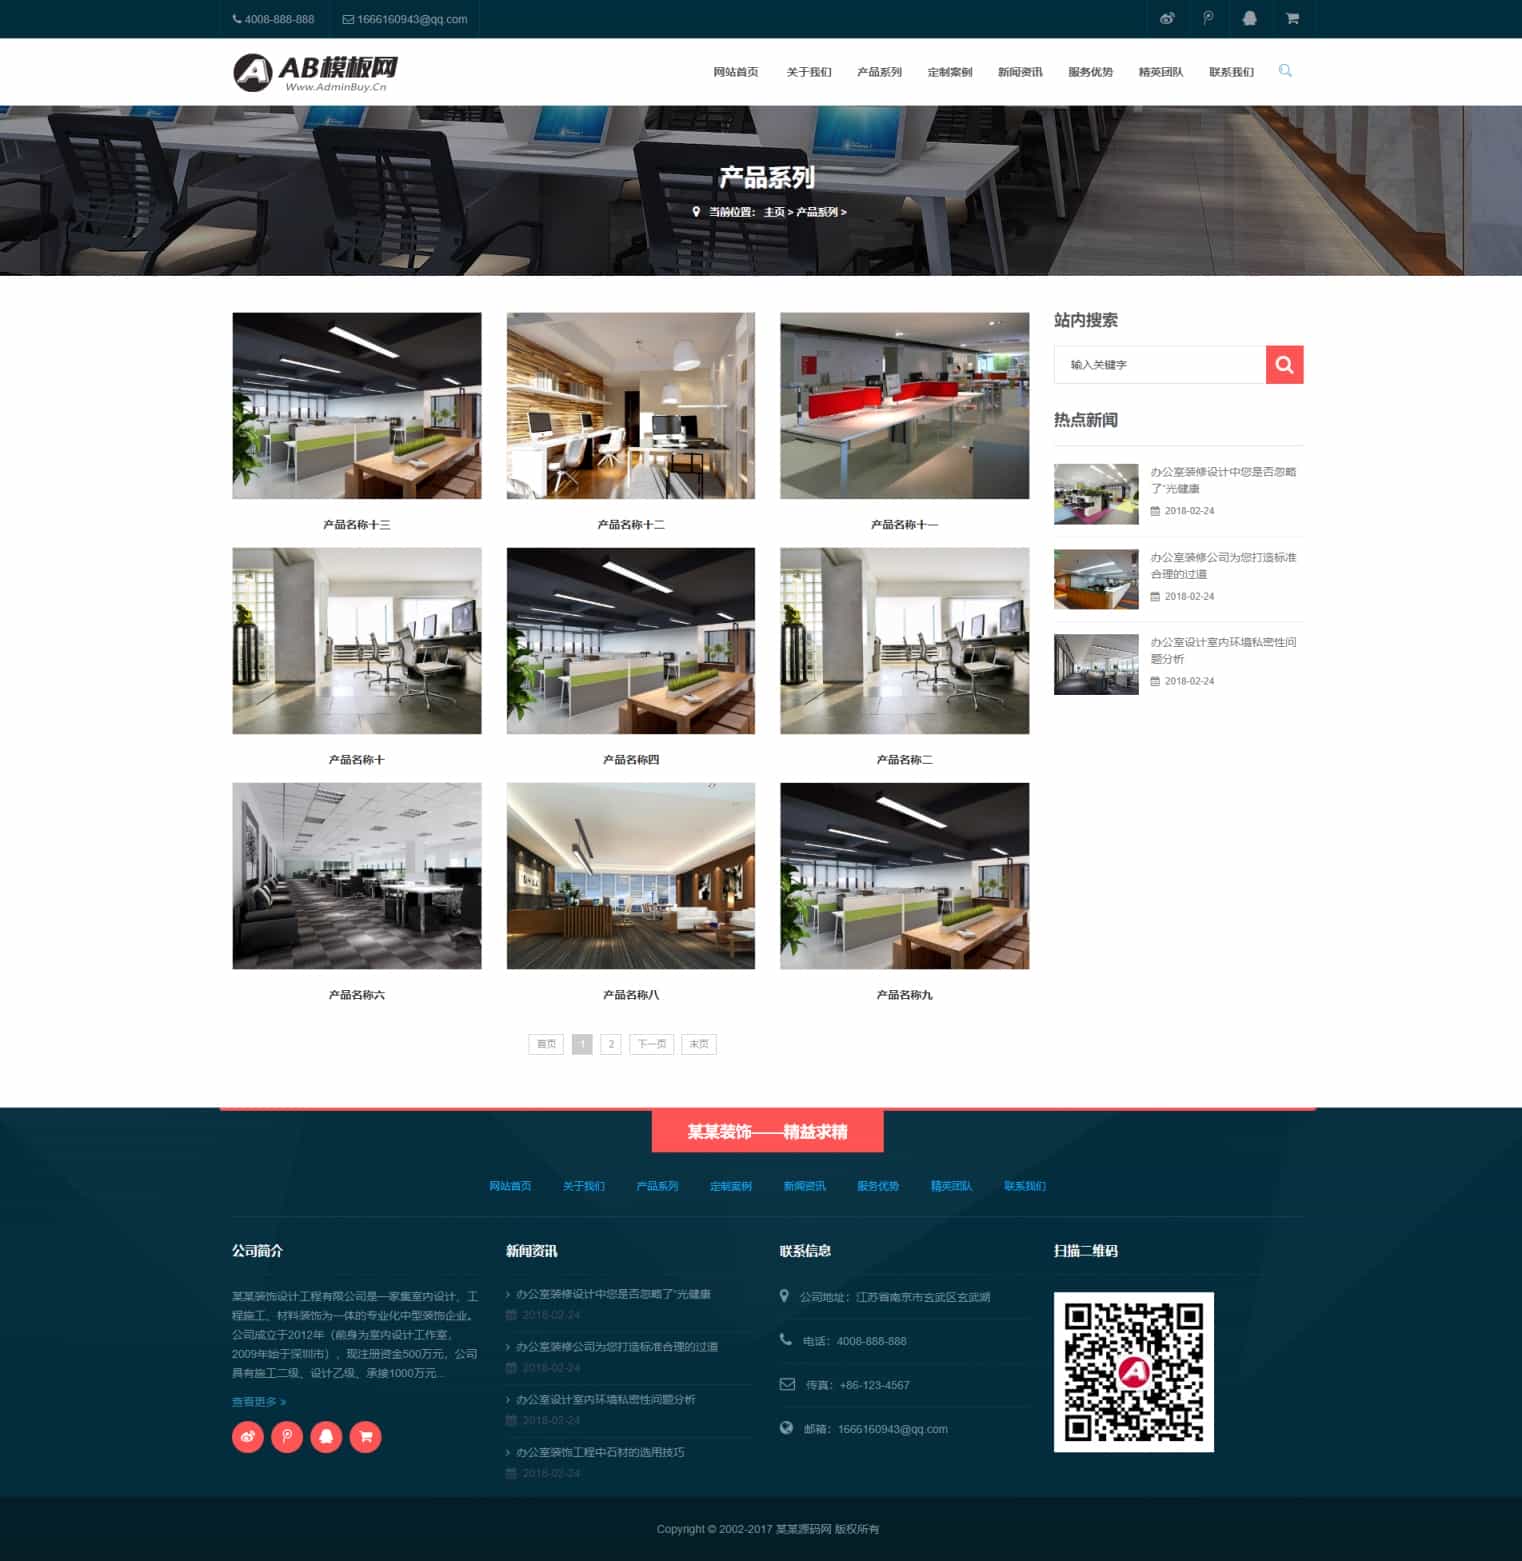
Task: Click the 产品名称六 title link
Action: pos(357,995)
